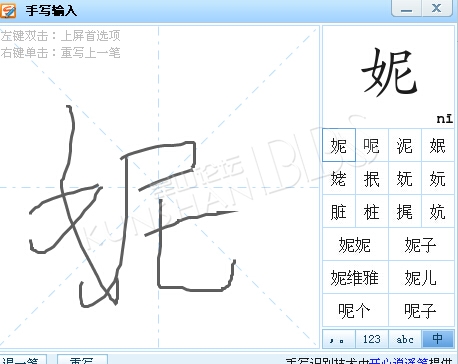The image size is (458, 364).
Task: Choose candidate character 妧
Action: [x=438, y=178]
